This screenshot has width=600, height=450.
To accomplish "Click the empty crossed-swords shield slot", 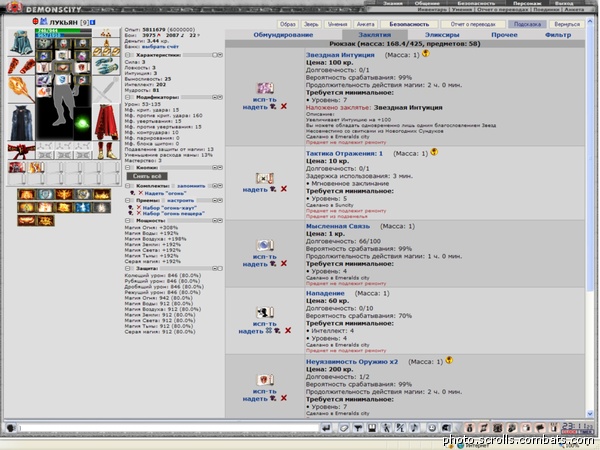I will click(x=106, y=90).
